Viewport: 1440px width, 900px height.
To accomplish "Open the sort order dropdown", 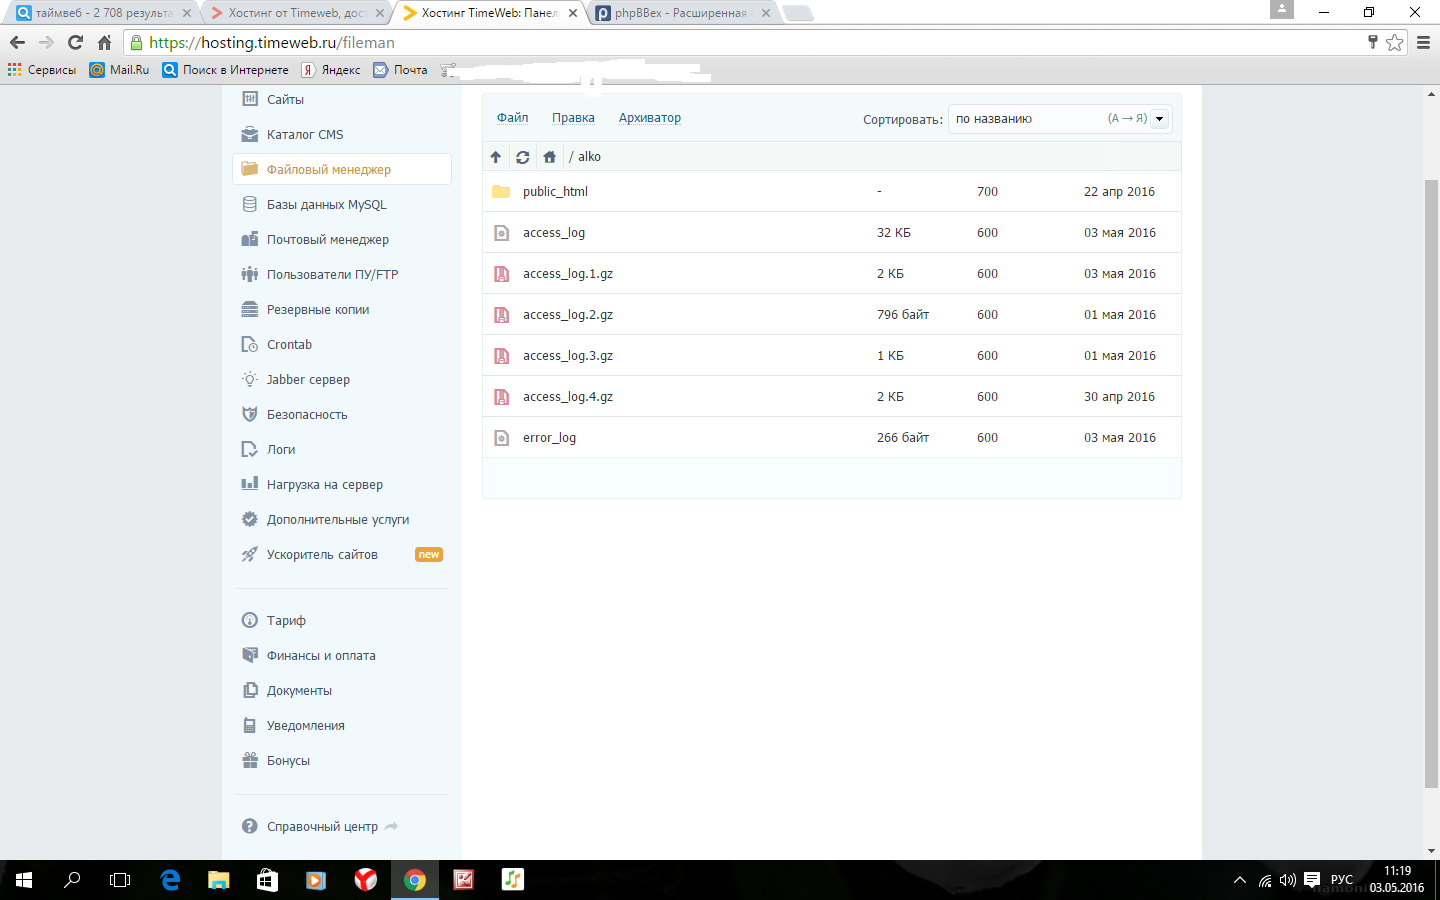I will (x=1159, y=119).
